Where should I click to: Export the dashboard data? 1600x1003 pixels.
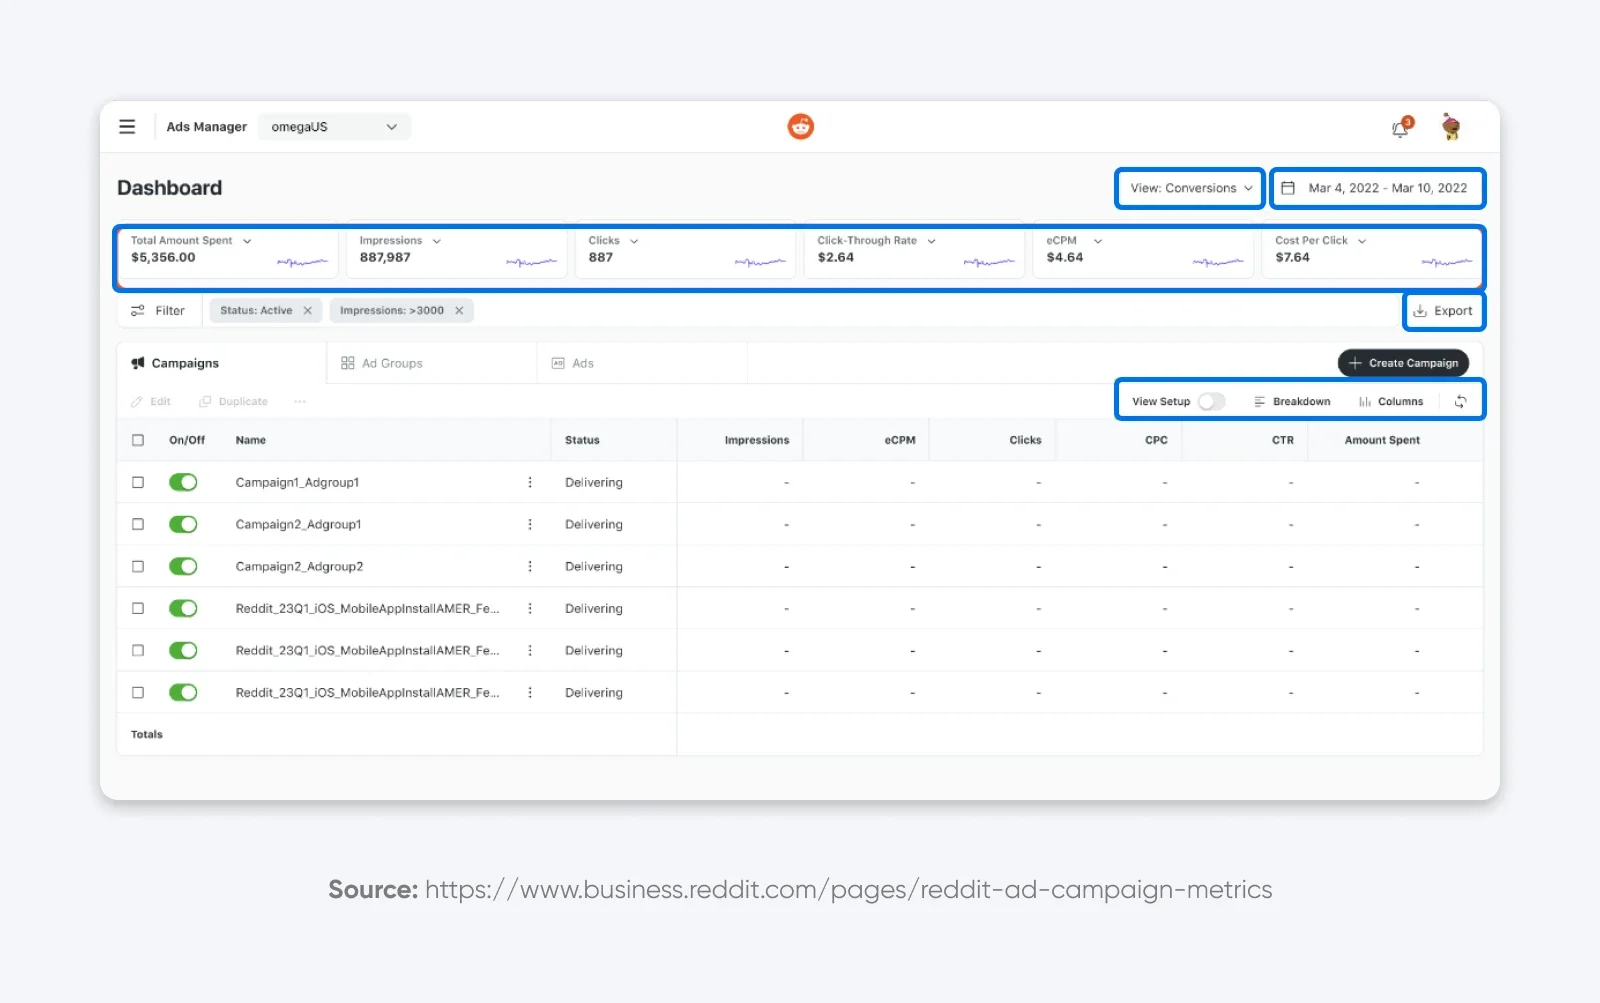pos(1444,311)
